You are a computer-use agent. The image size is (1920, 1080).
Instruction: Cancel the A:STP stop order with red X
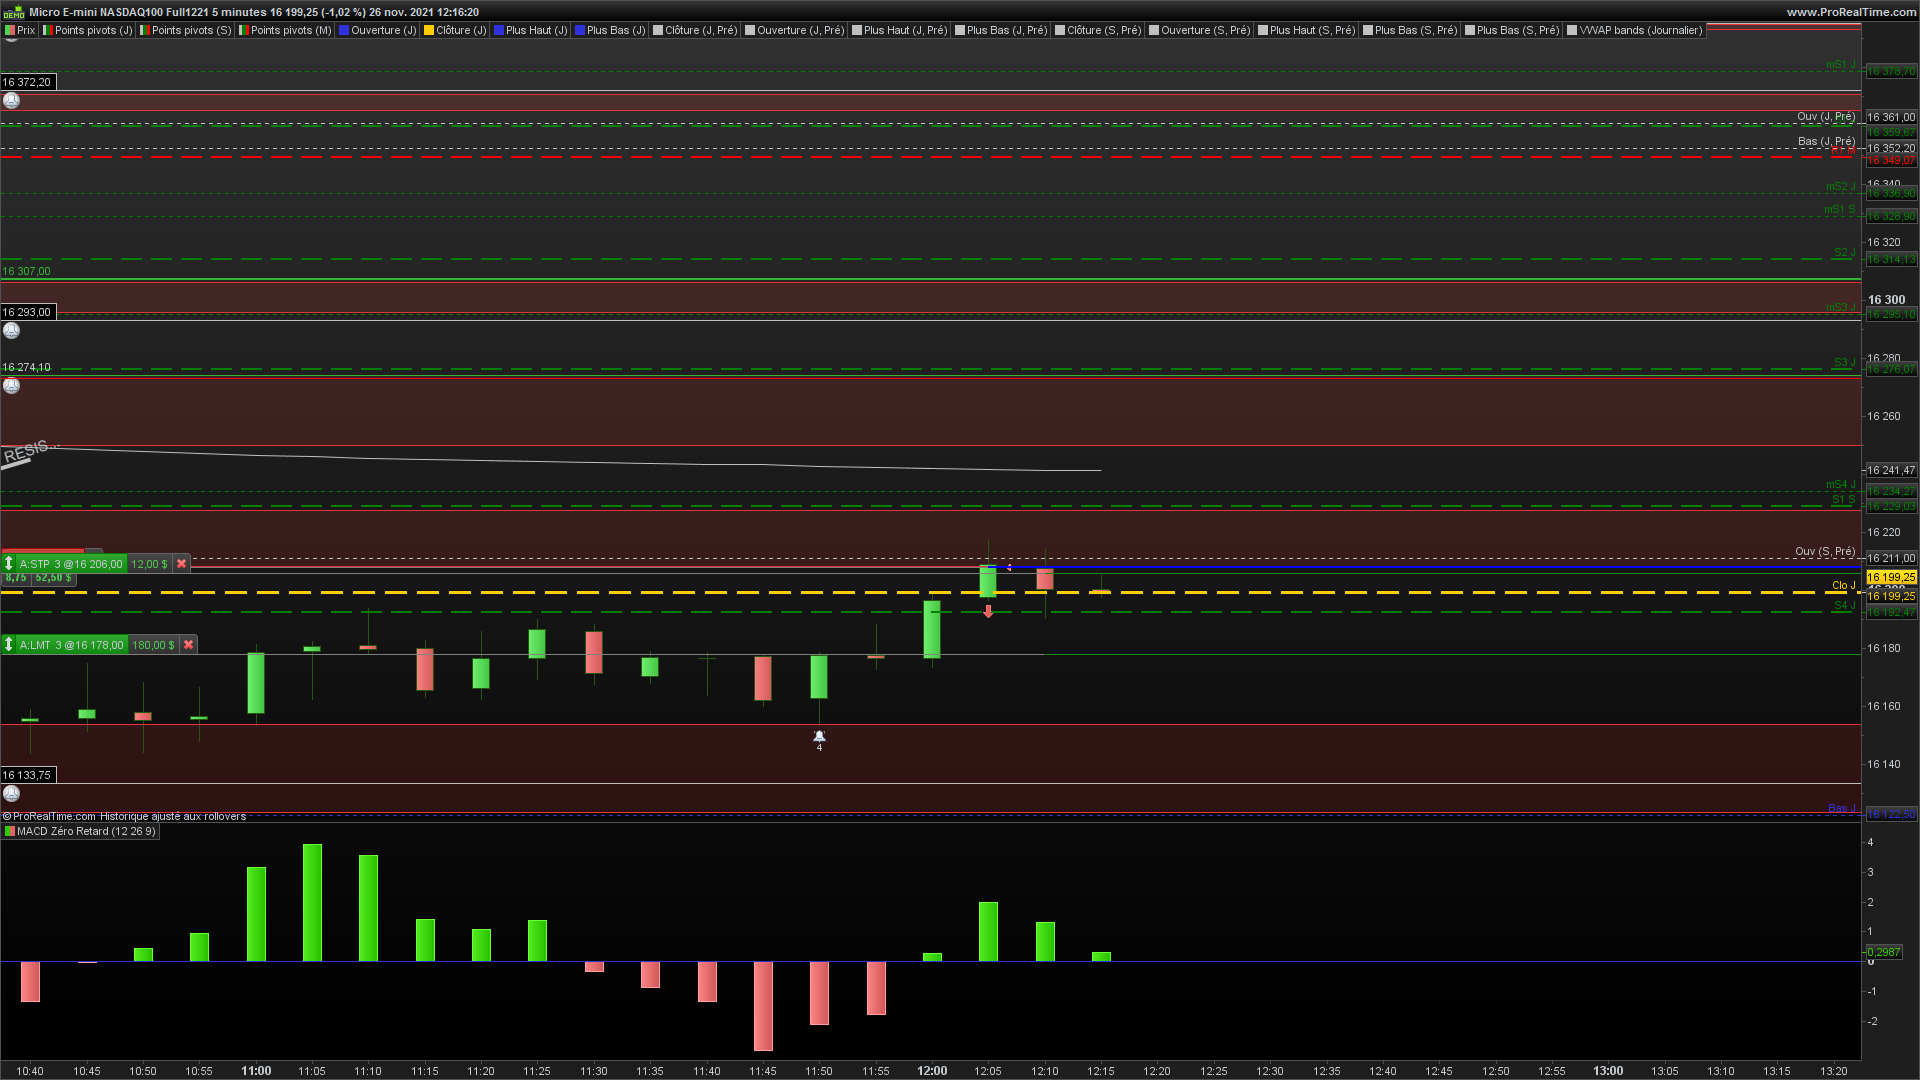pyautogui.click(x=181, y=564)
